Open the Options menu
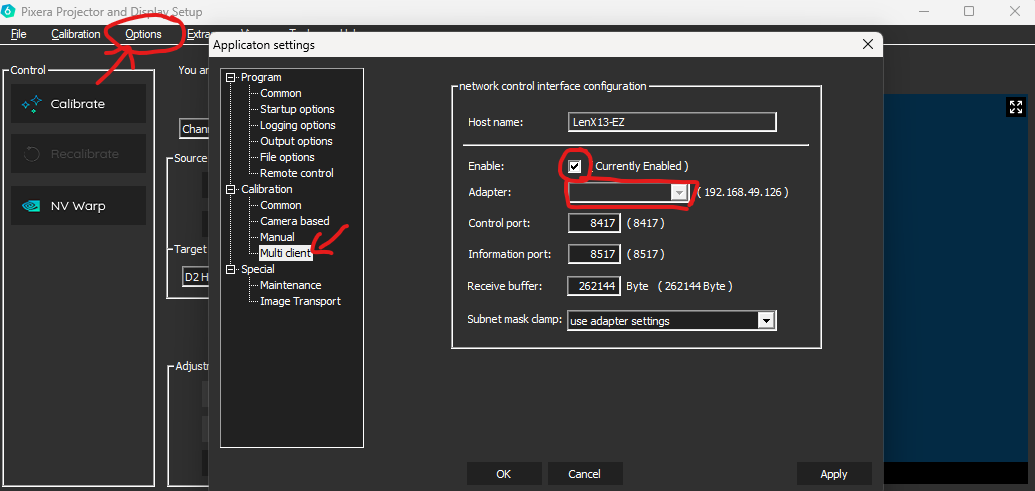Viewport: 1035px width, 491px height. (143, 34)
